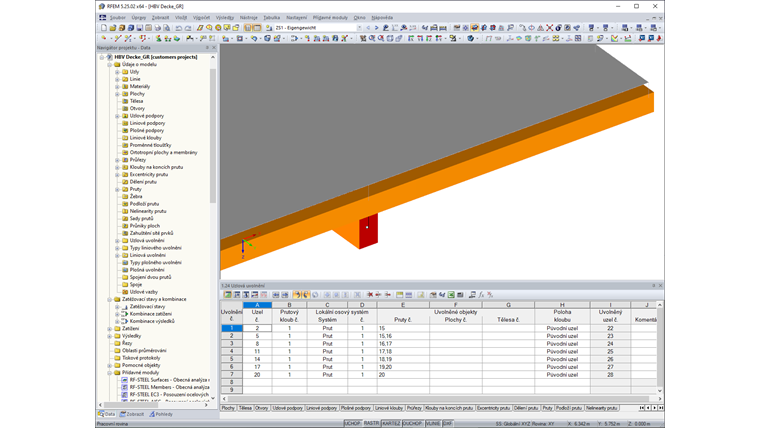Open the Přídavné moduly menu
The image size is (760, 428).
click(x=330, y=17)
